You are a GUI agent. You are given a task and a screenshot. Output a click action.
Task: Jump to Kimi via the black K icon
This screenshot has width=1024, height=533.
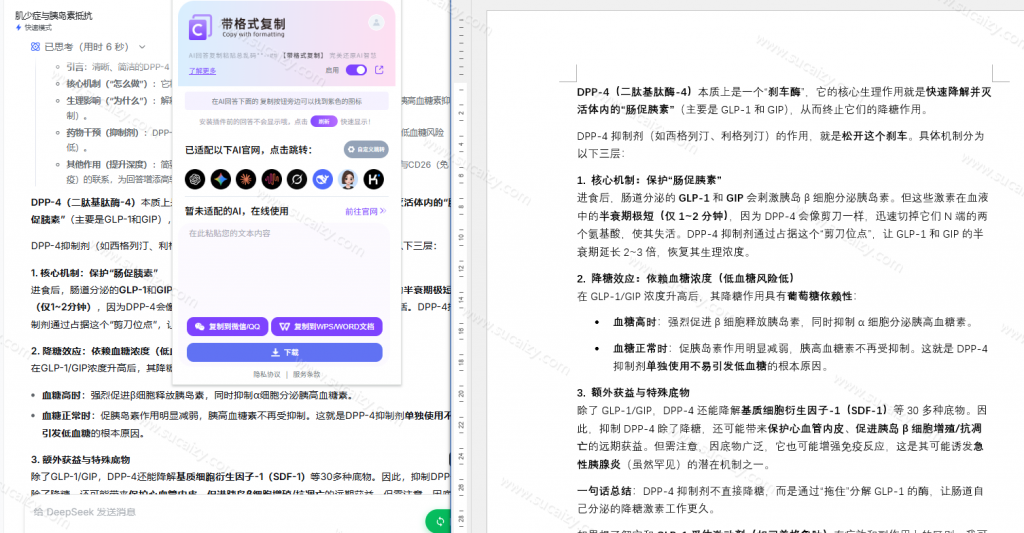point(374,179)
